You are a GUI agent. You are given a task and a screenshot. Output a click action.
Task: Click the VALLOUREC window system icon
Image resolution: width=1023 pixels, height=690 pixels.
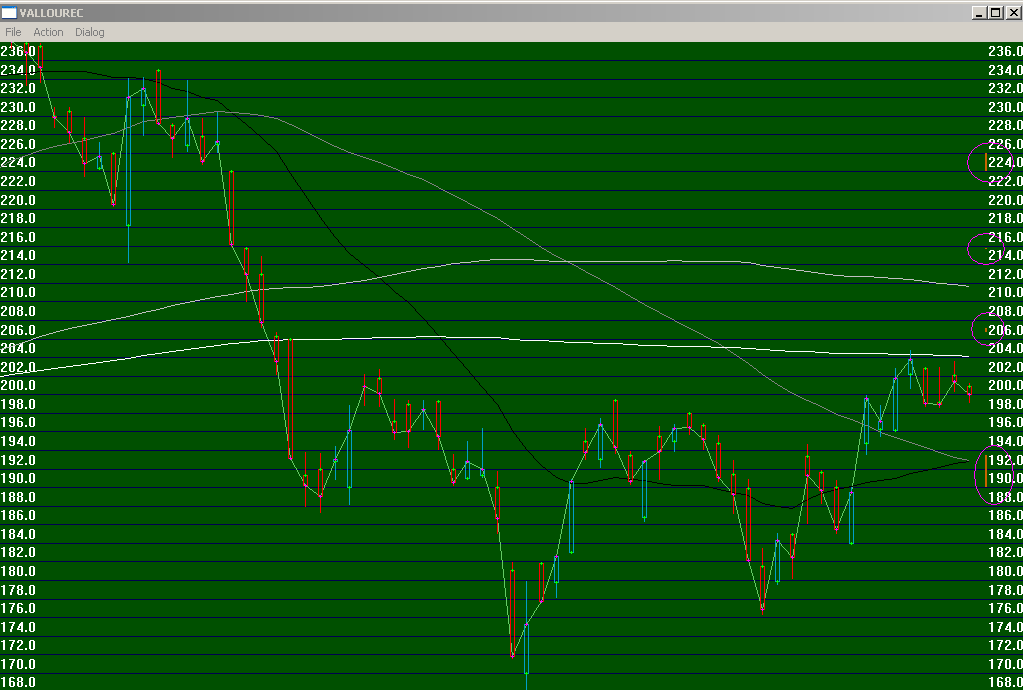8,12
